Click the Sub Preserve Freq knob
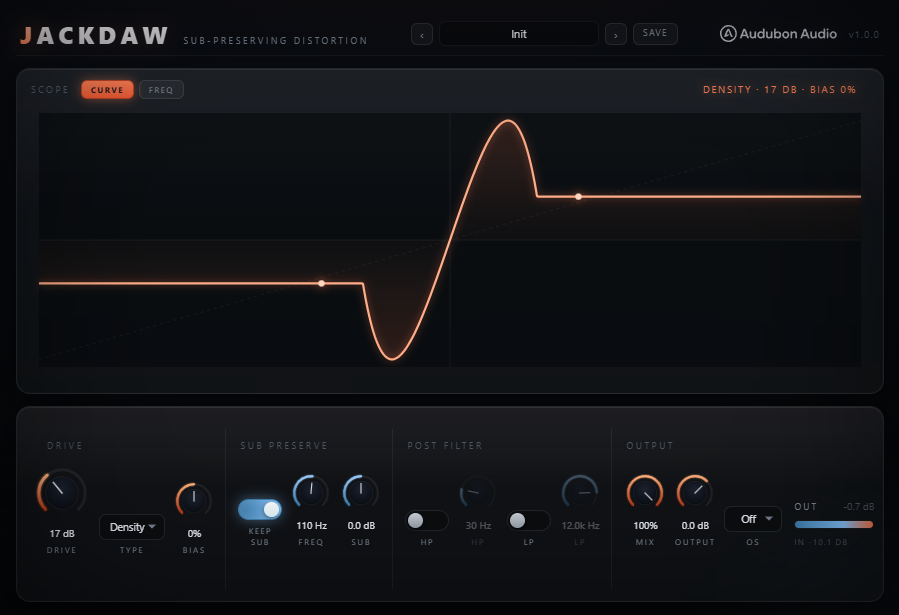 click(311, 492)
